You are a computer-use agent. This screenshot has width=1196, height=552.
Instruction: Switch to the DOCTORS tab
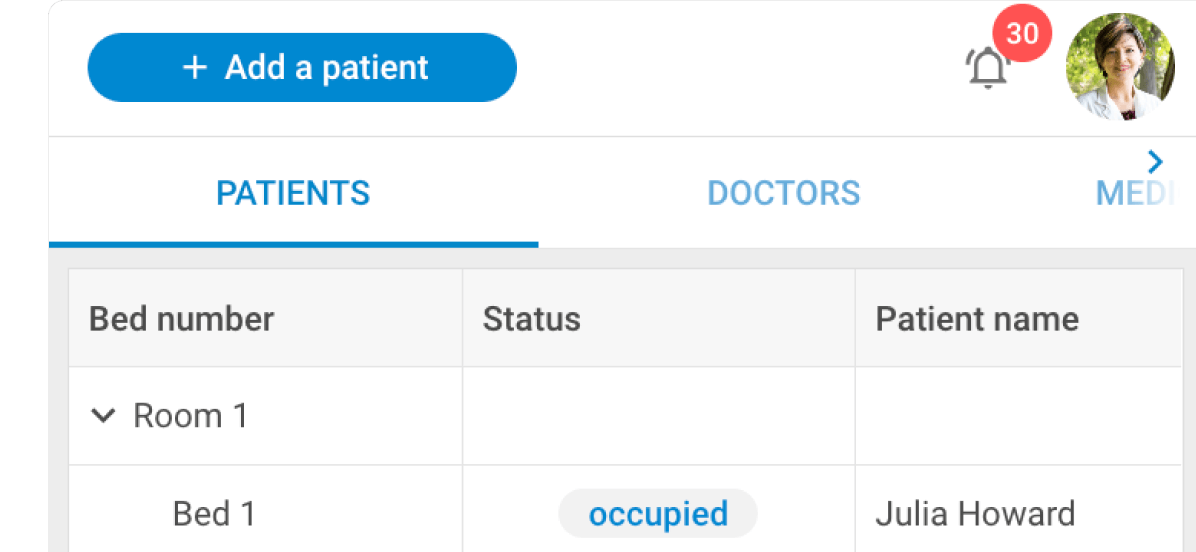coord(783,193)
